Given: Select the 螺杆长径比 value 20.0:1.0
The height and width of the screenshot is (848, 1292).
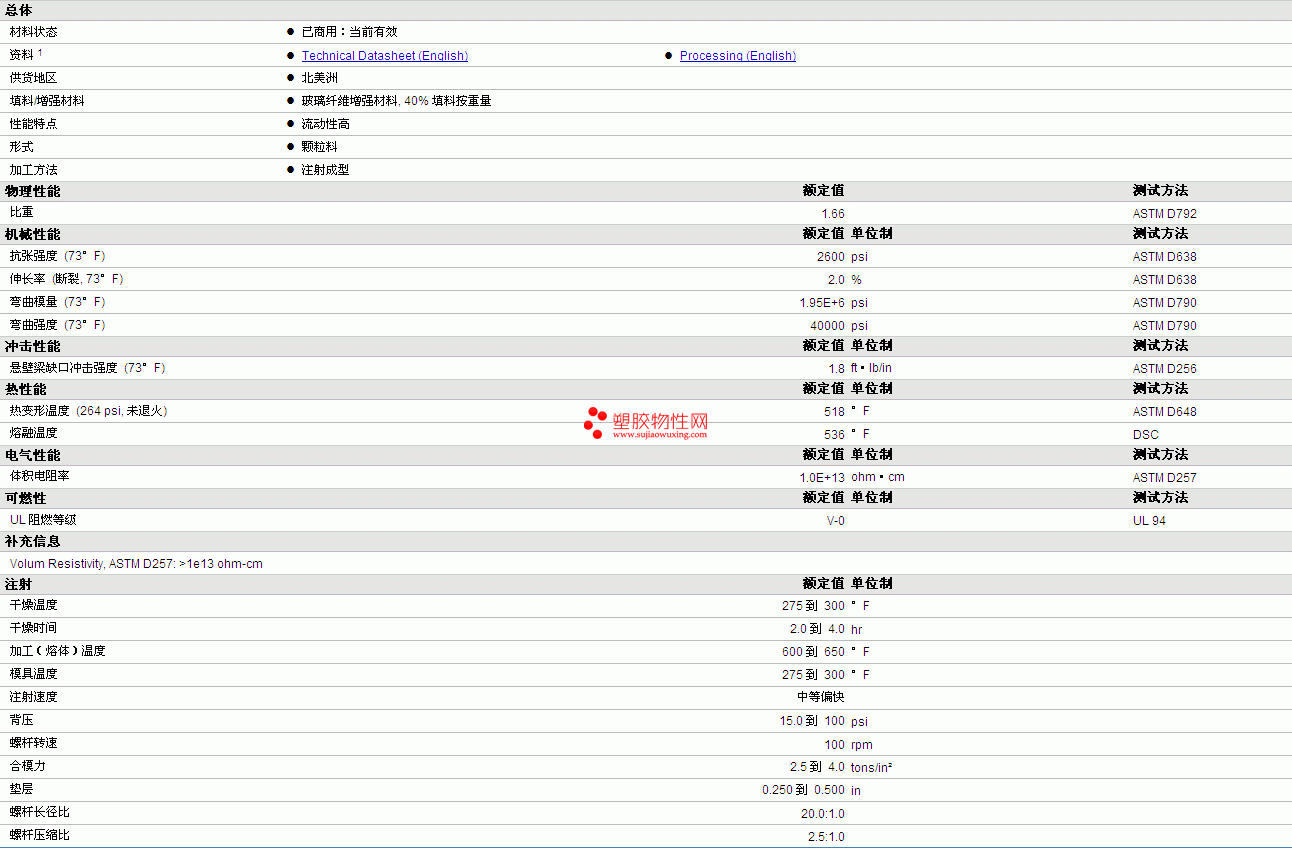Looking at the screenshot, I should click(823, 814).
